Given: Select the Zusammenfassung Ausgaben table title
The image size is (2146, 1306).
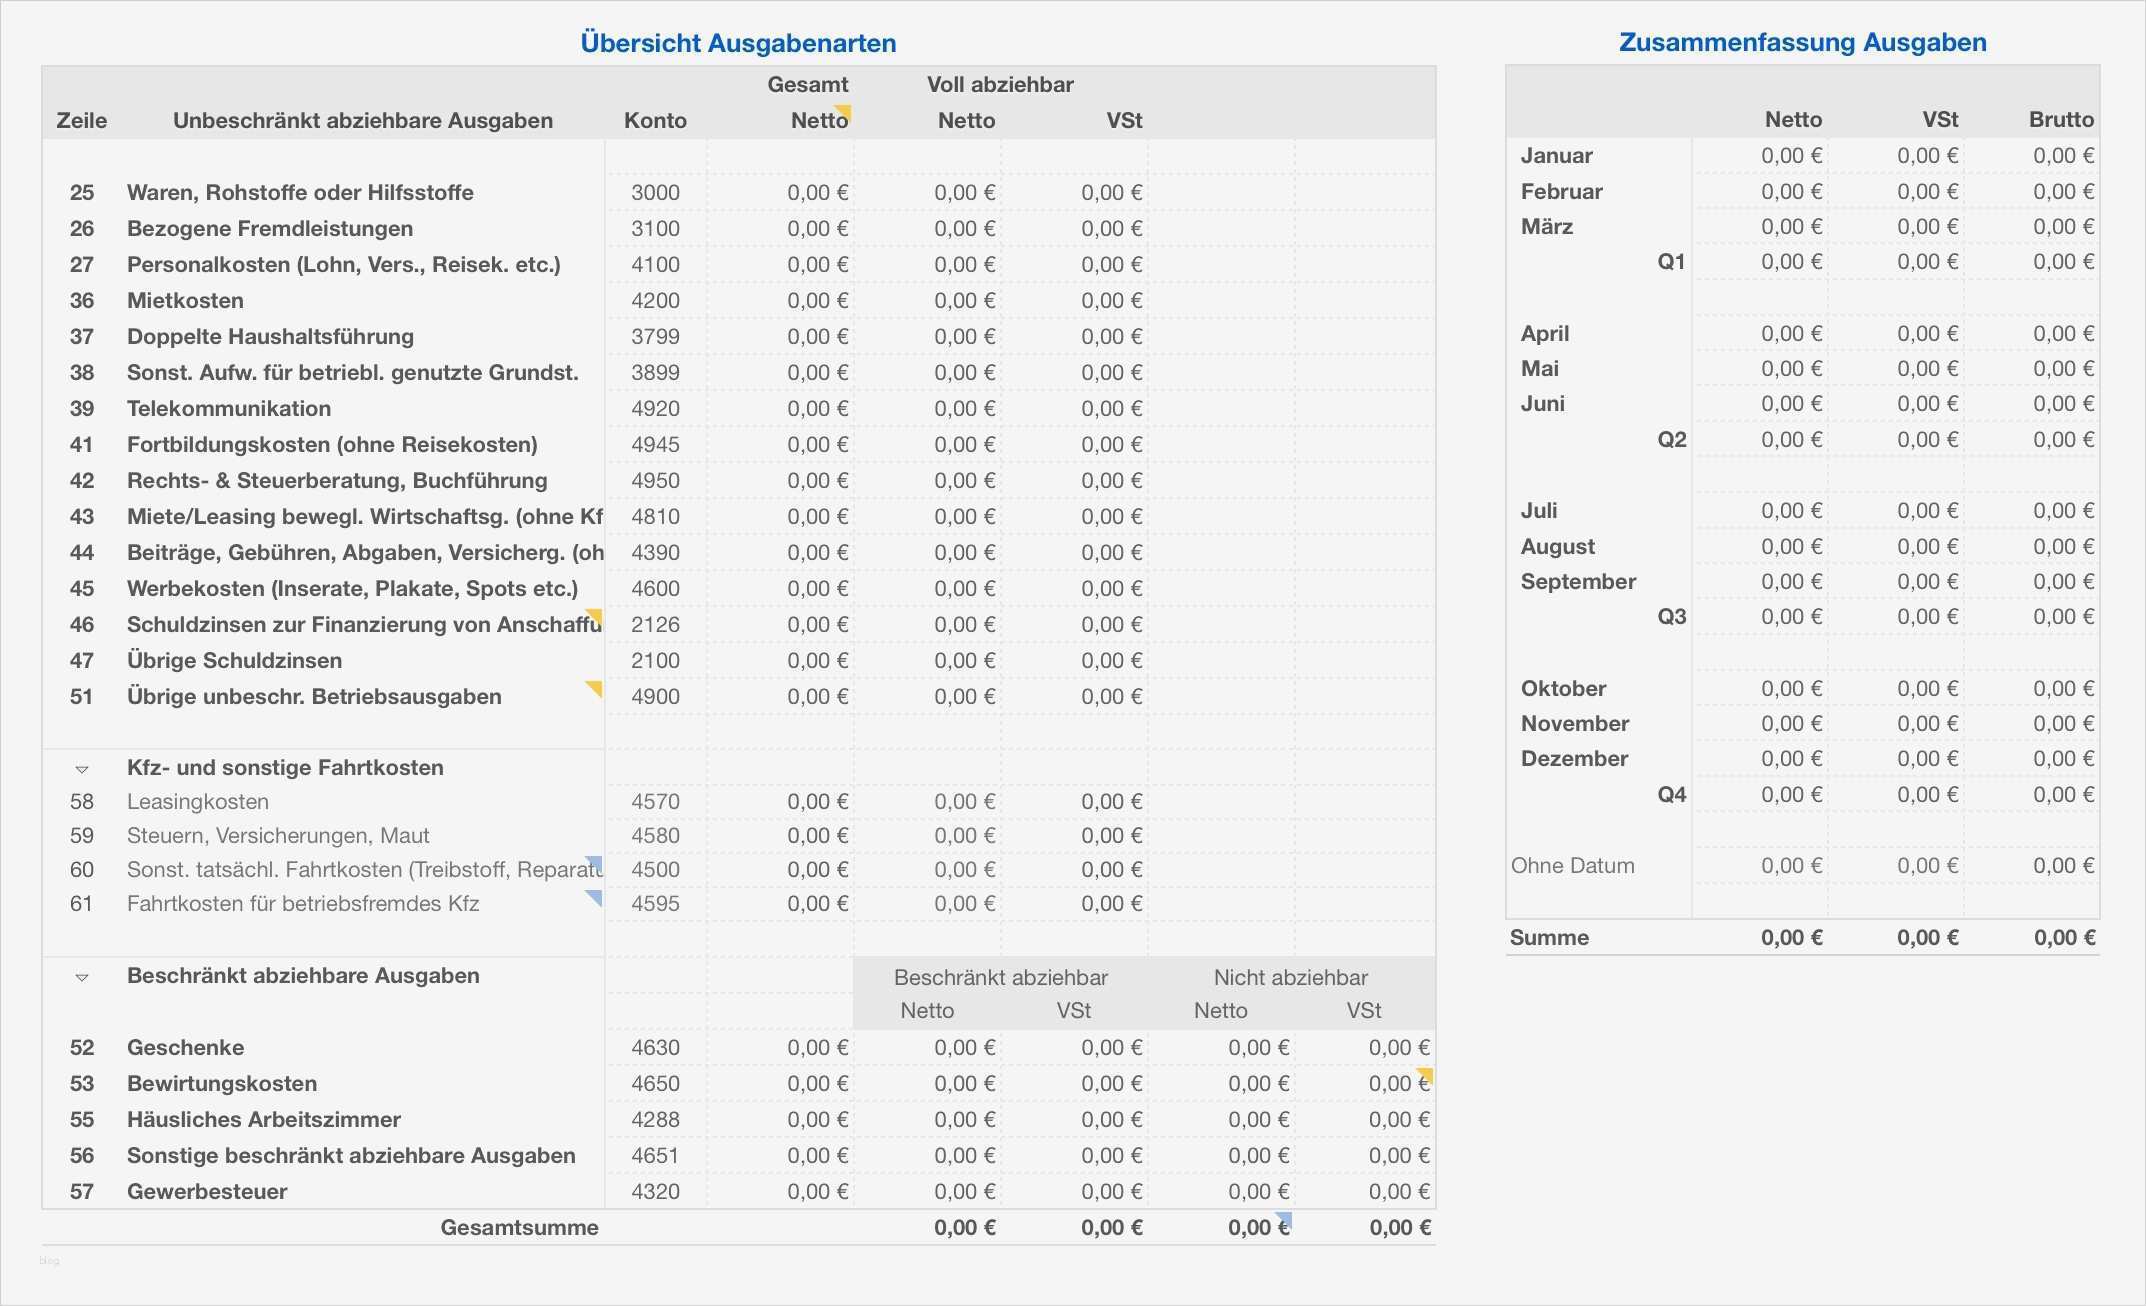Looking at the screenshot, I should (x=1802, y=42).
